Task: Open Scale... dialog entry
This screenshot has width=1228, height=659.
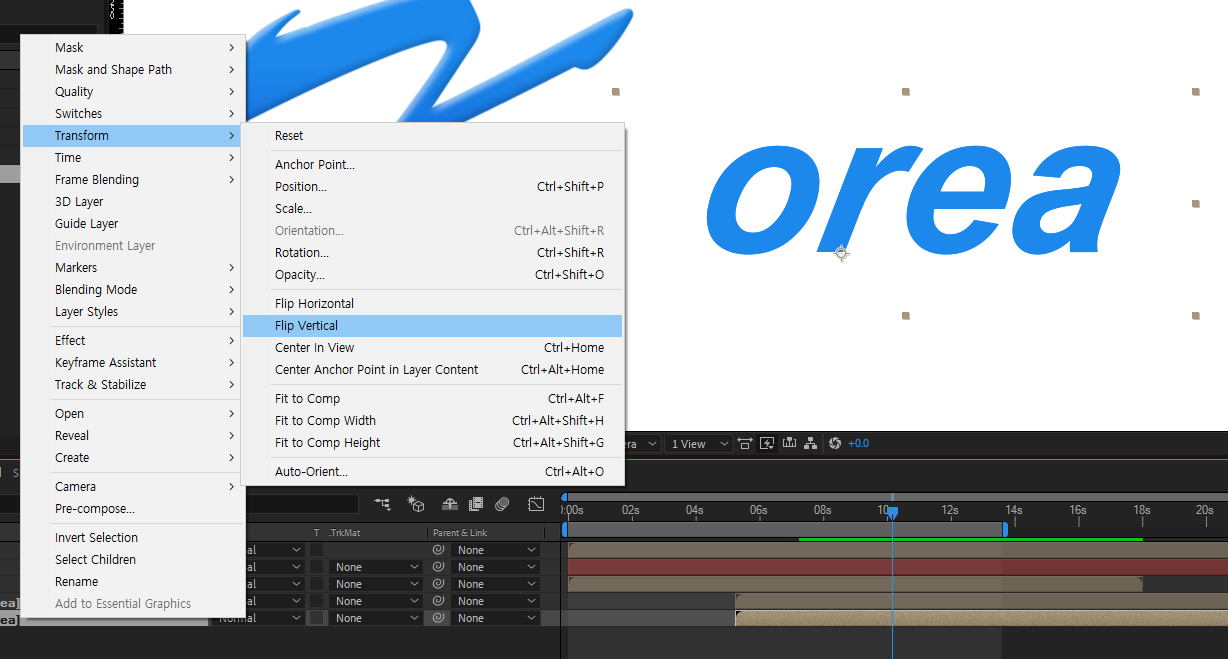Action: tap(432, 208)
